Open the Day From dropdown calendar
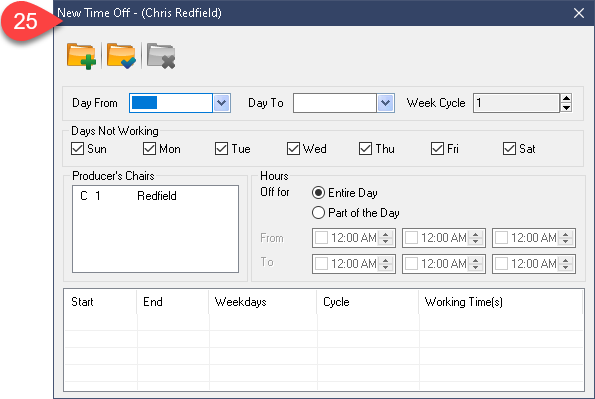 222,103
